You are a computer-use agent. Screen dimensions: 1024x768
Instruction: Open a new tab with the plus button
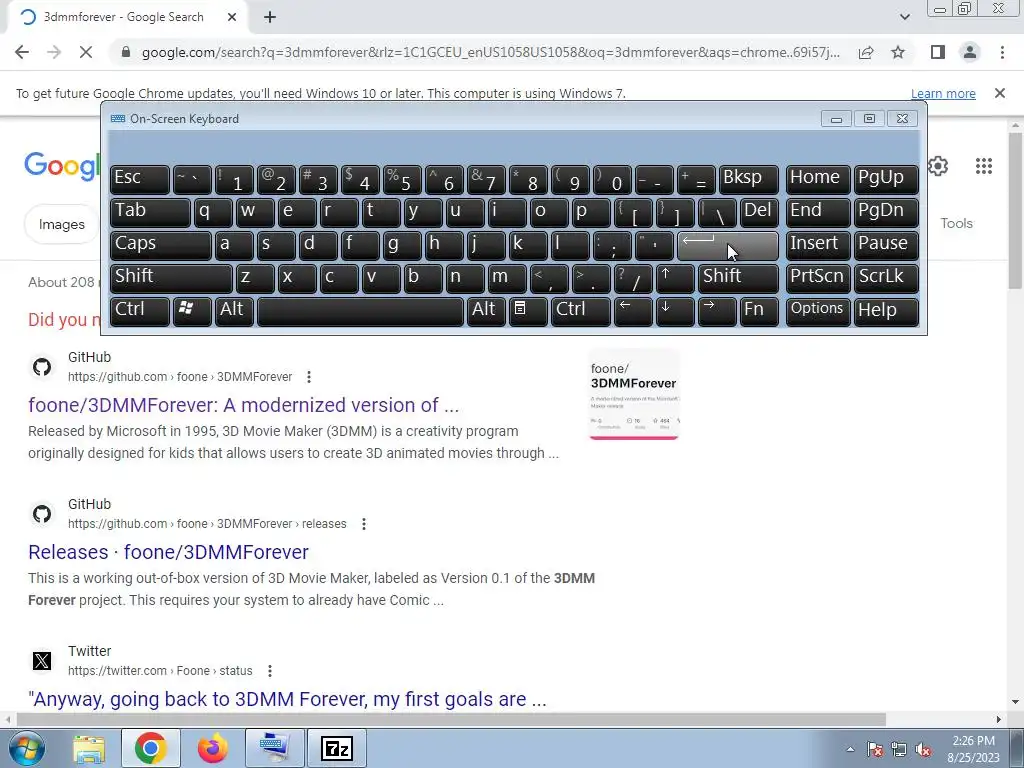tap(270, 17)
